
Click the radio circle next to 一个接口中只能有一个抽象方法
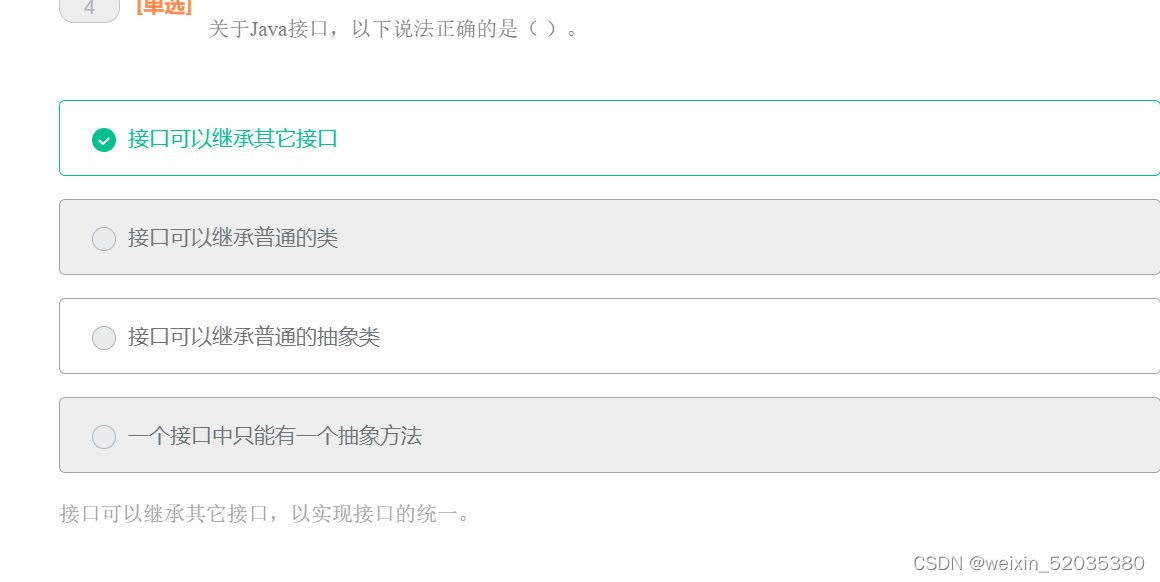click(104, 436)
